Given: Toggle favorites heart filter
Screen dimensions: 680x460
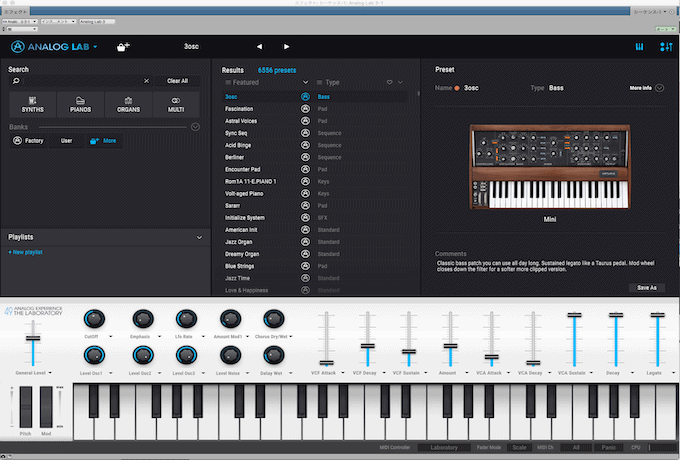Looking at the screenshot, I should click(x=389, y=82).
